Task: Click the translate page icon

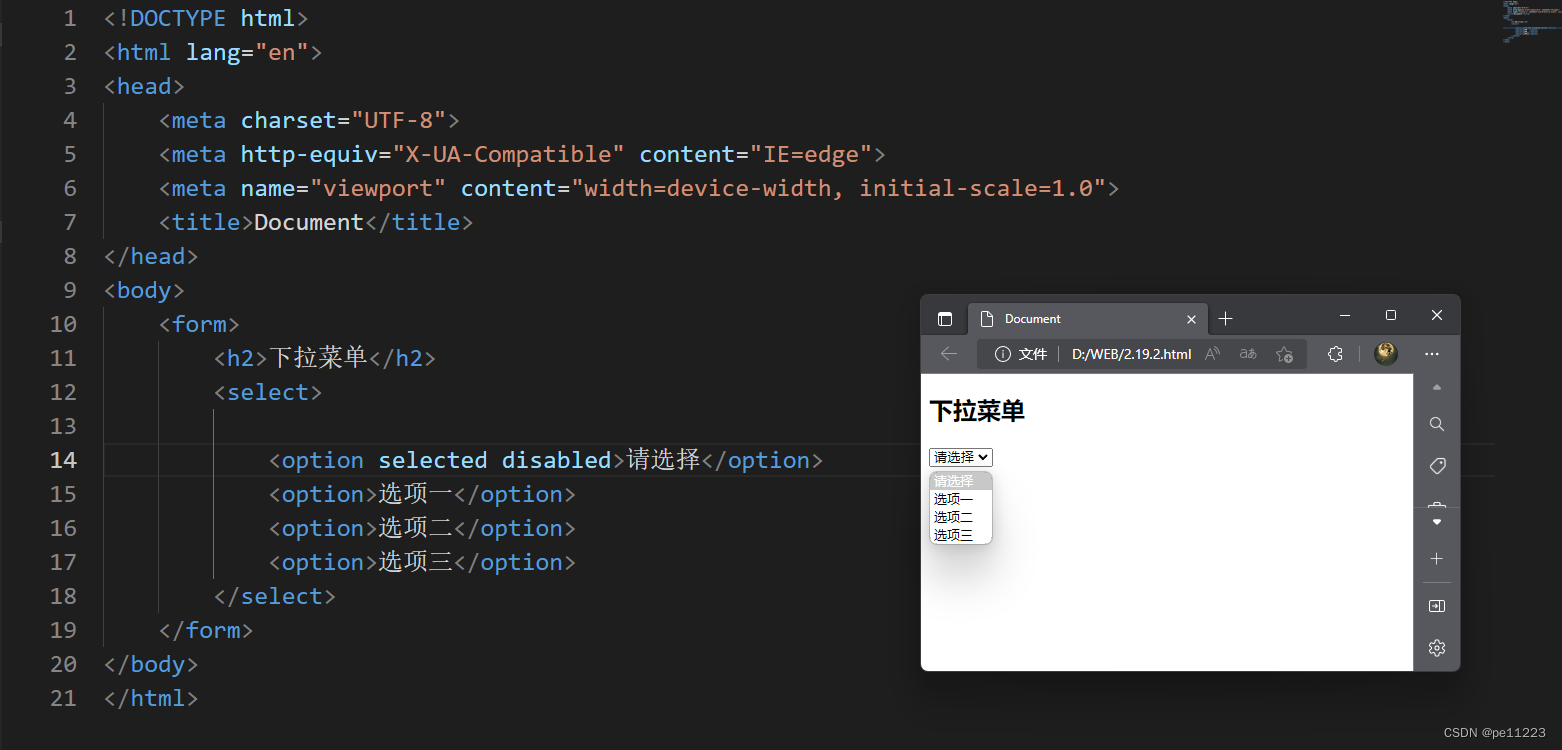Action: point(1248,354)
